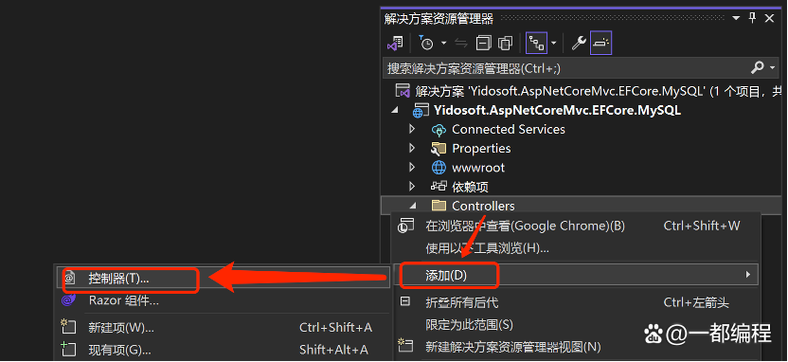This screenshot has width=788, height=362.
Task: Open the pending changes filter clock icon
Action: (x=426, y=44)
